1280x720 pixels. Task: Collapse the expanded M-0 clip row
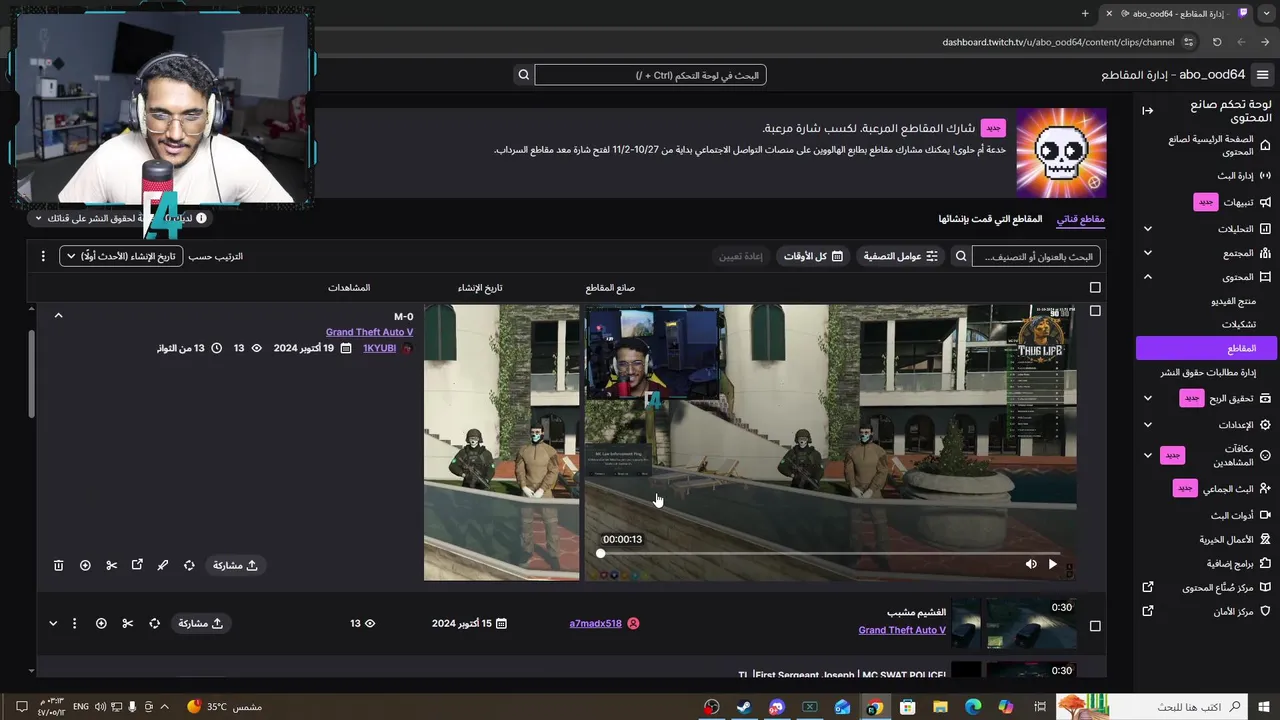[58, 316]
